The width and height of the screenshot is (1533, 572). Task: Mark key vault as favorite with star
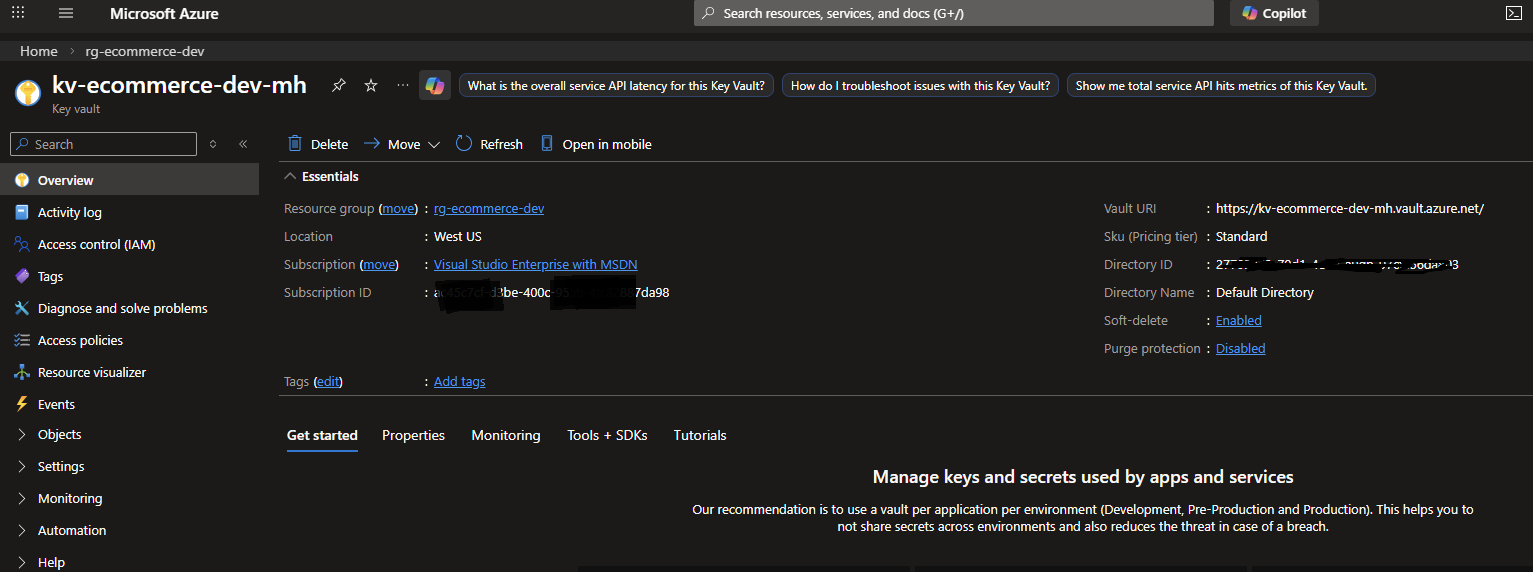[371, 86]
